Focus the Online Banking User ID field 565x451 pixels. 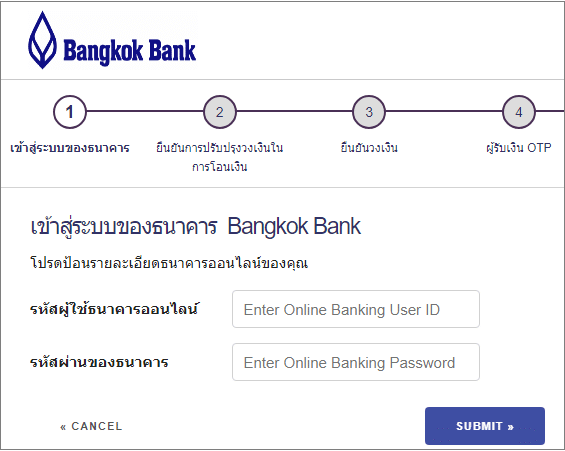coord(356,309)
